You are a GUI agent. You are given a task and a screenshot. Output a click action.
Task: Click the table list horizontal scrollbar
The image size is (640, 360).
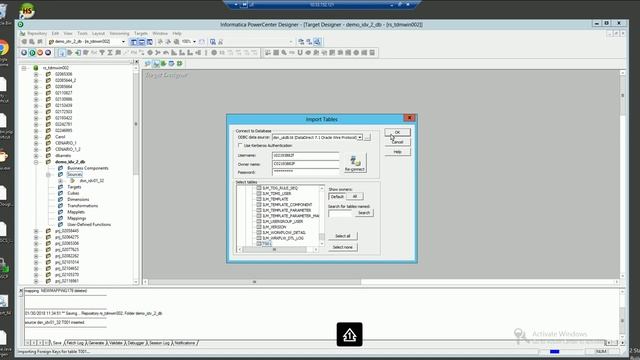point(279,249)
